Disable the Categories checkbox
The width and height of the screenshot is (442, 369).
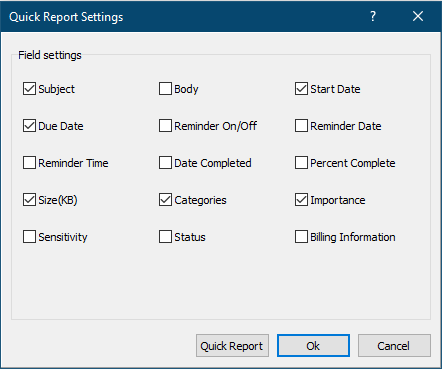(165, 200)
